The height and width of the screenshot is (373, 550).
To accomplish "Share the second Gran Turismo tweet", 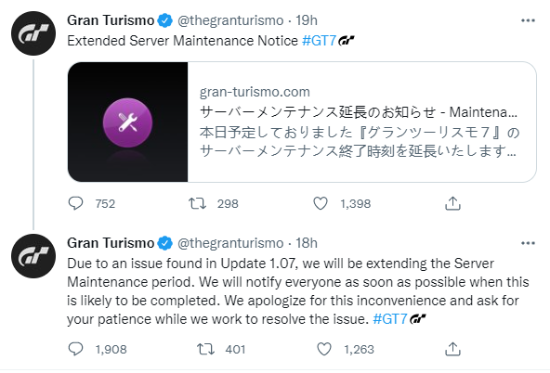I will pos(452,349).
